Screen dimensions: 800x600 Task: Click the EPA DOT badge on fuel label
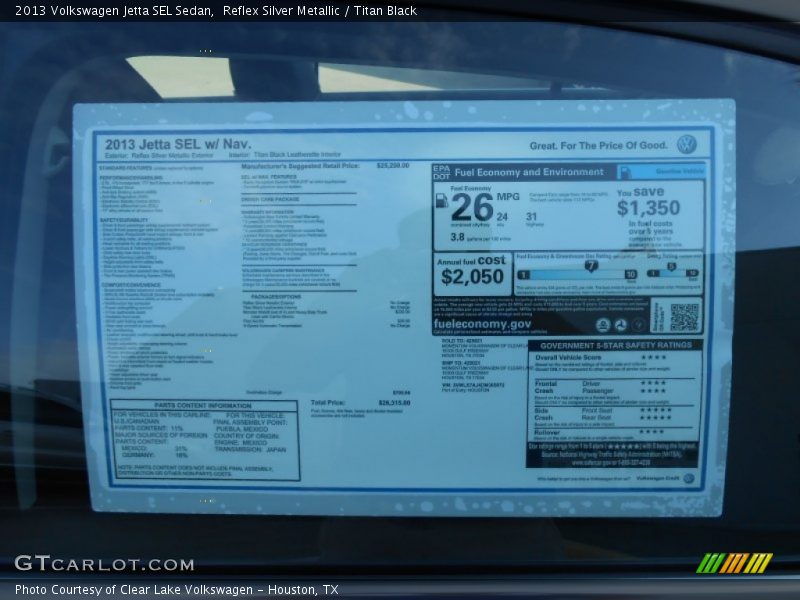441,172
